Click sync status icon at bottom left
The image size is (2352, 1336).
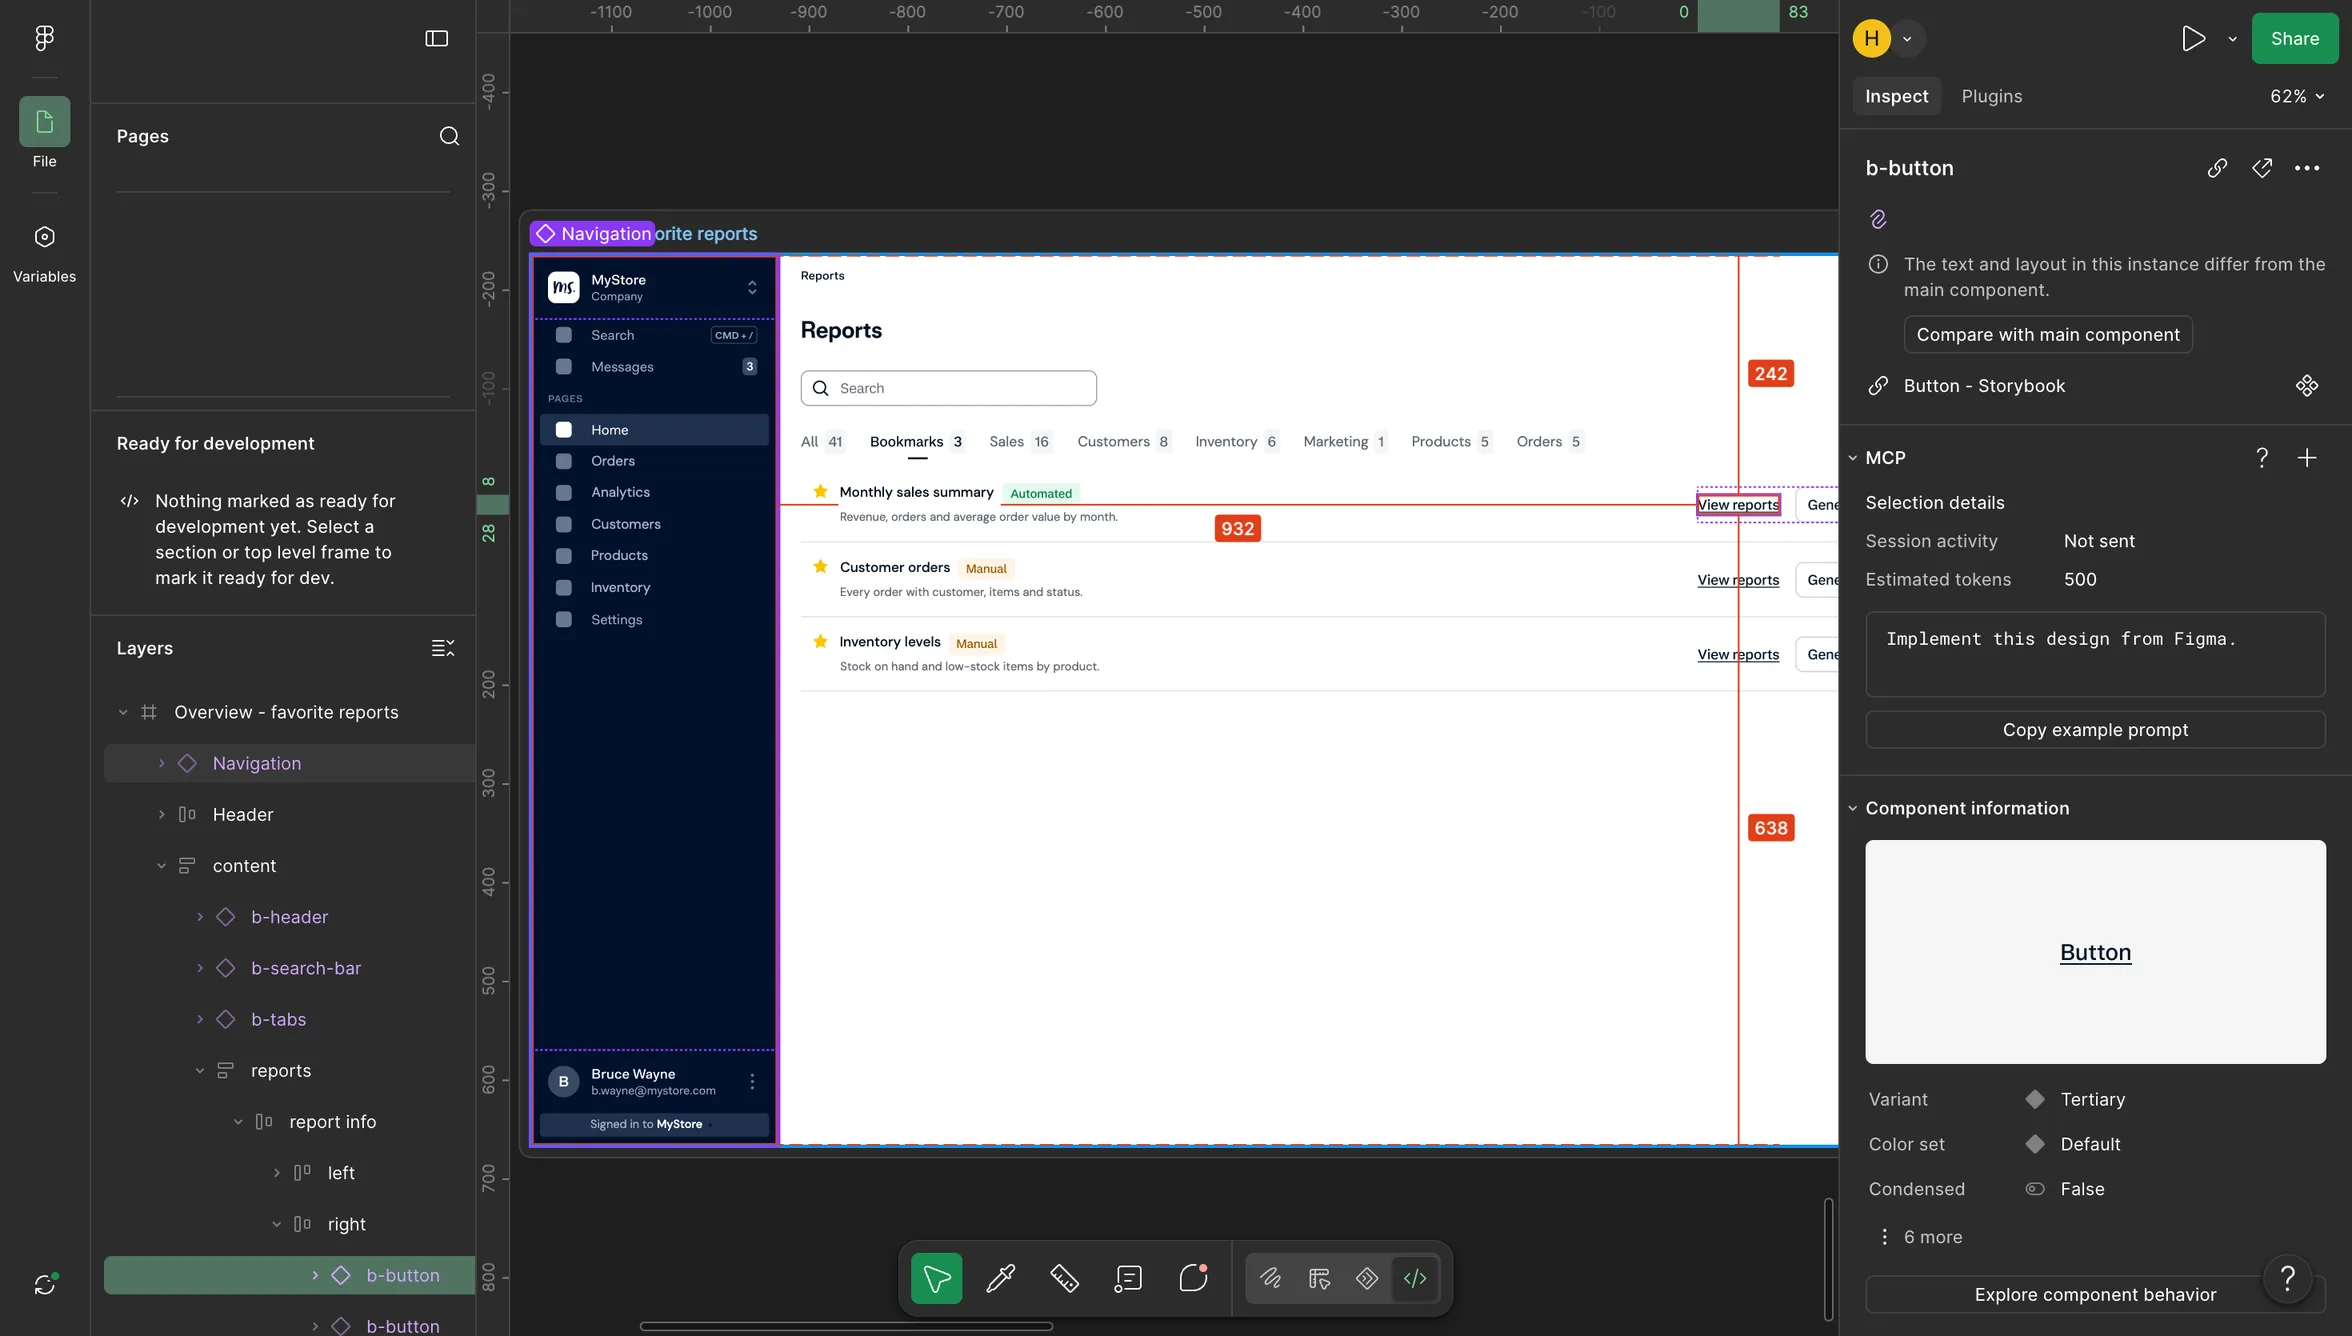pos(44,1284)
